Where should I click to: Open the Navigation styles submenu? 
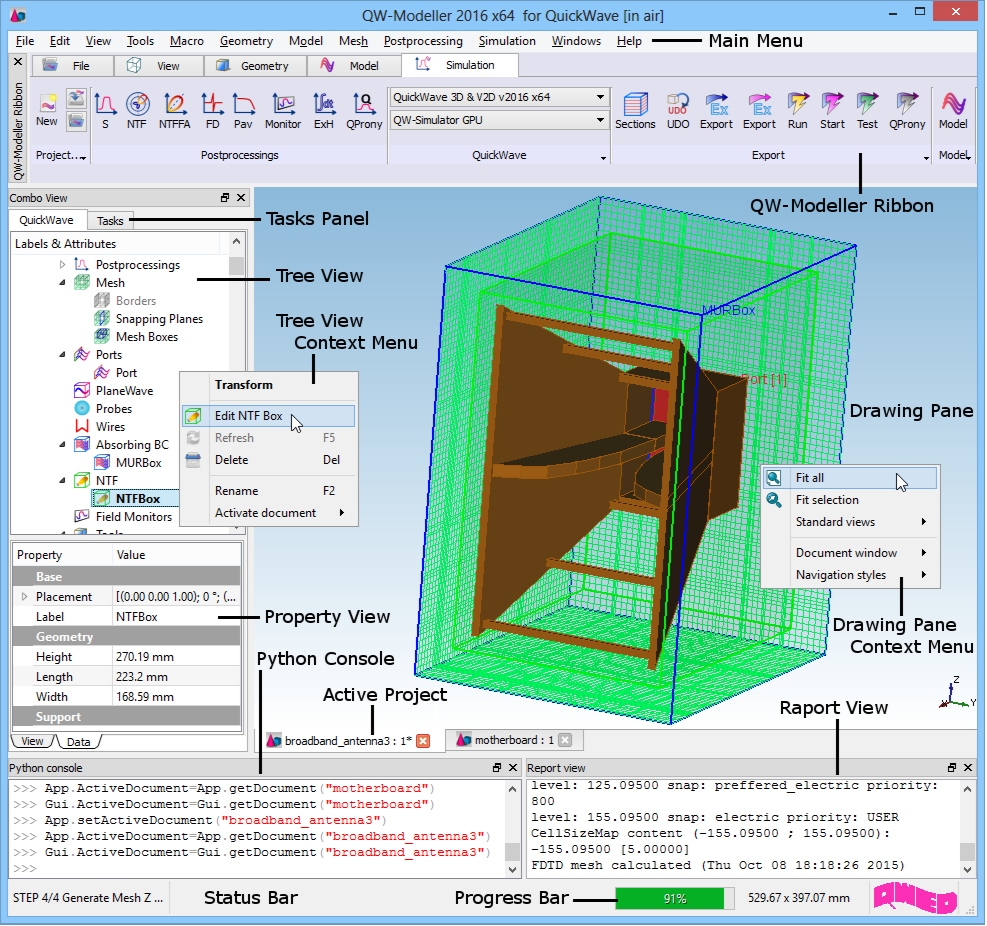click(x=850, y=574)
